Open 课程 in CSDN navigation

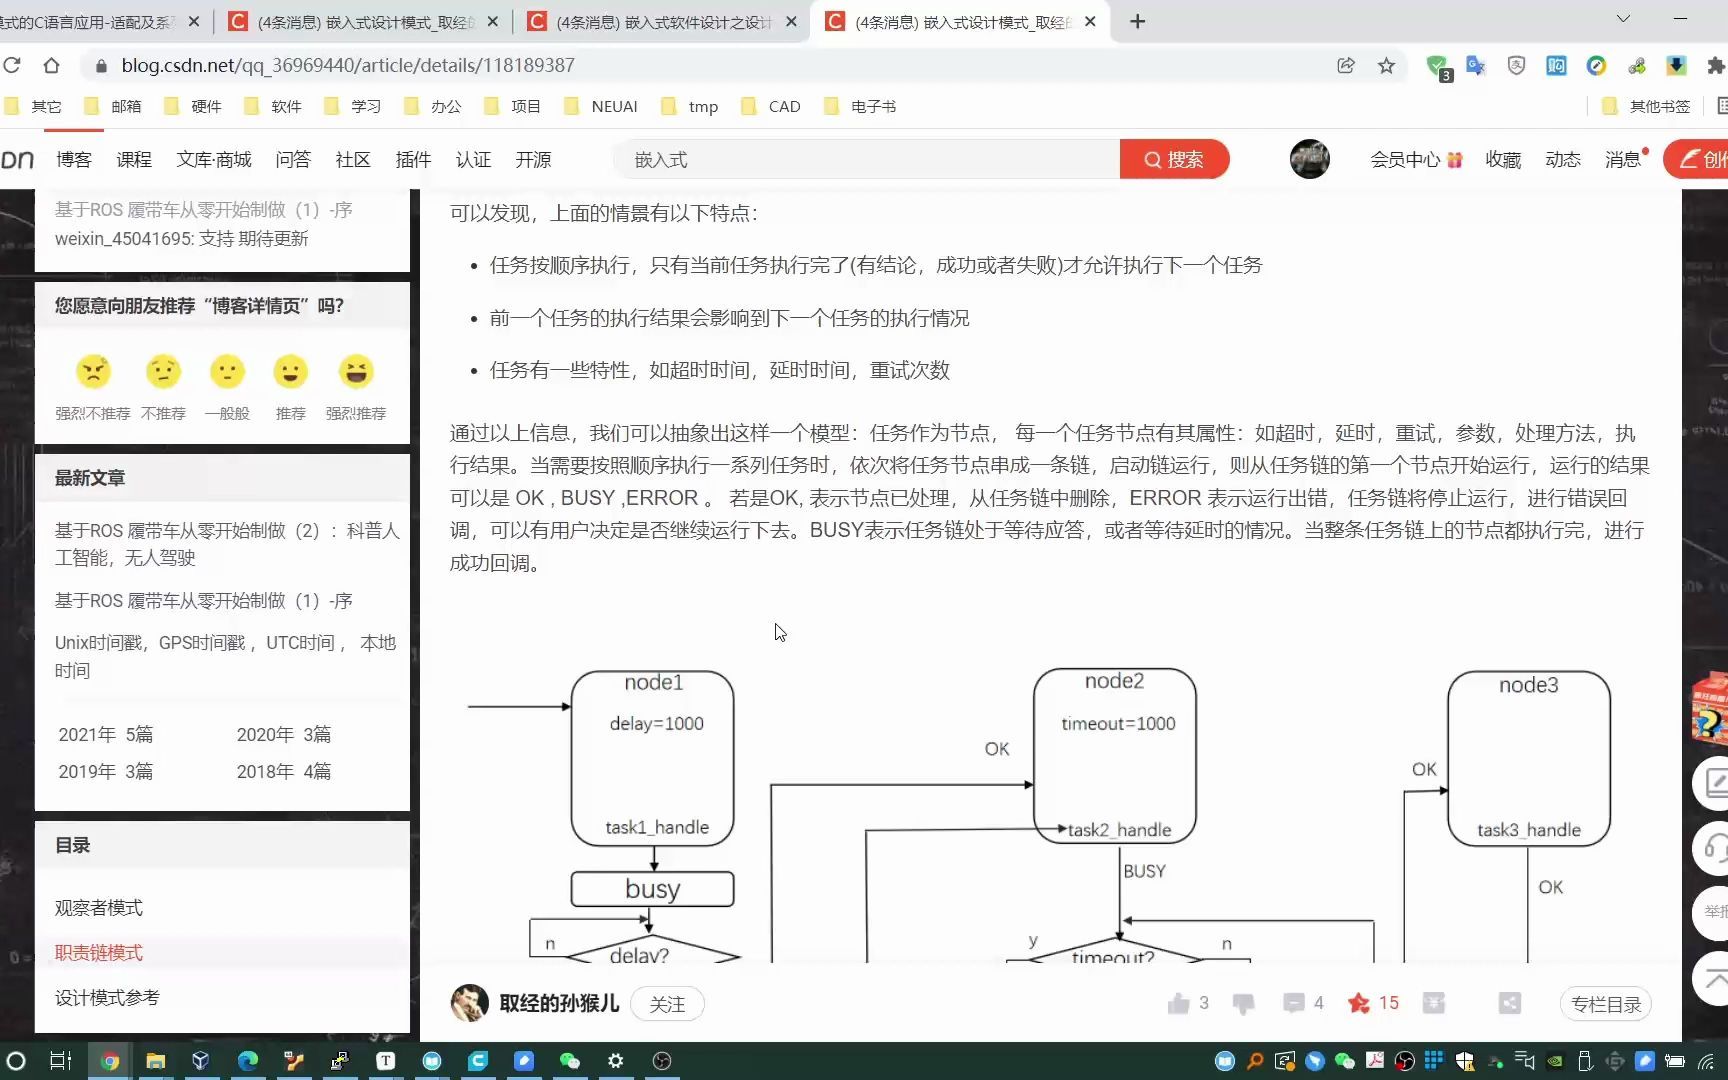pos(134,159)
